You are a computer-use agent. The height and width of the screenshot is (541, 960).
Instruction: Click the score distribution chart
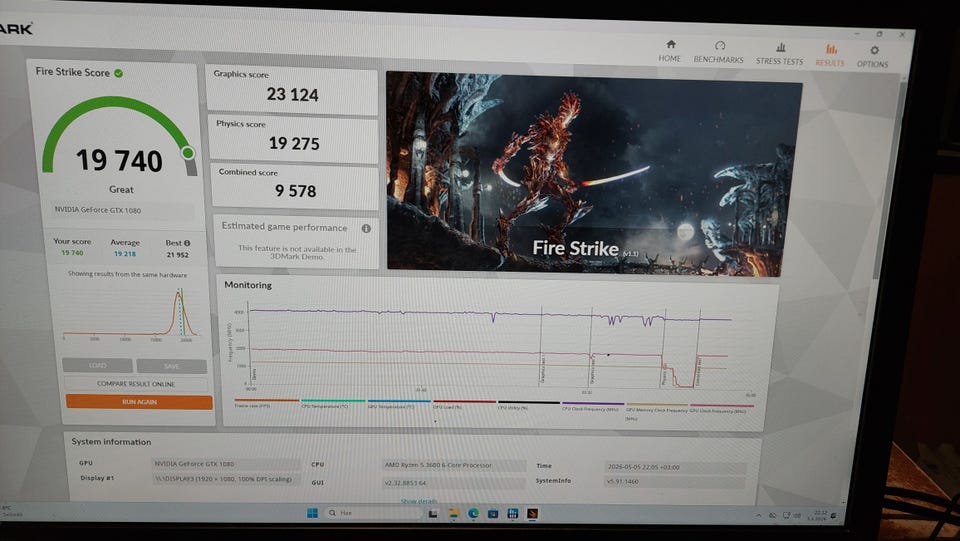[x=129, y=313]
